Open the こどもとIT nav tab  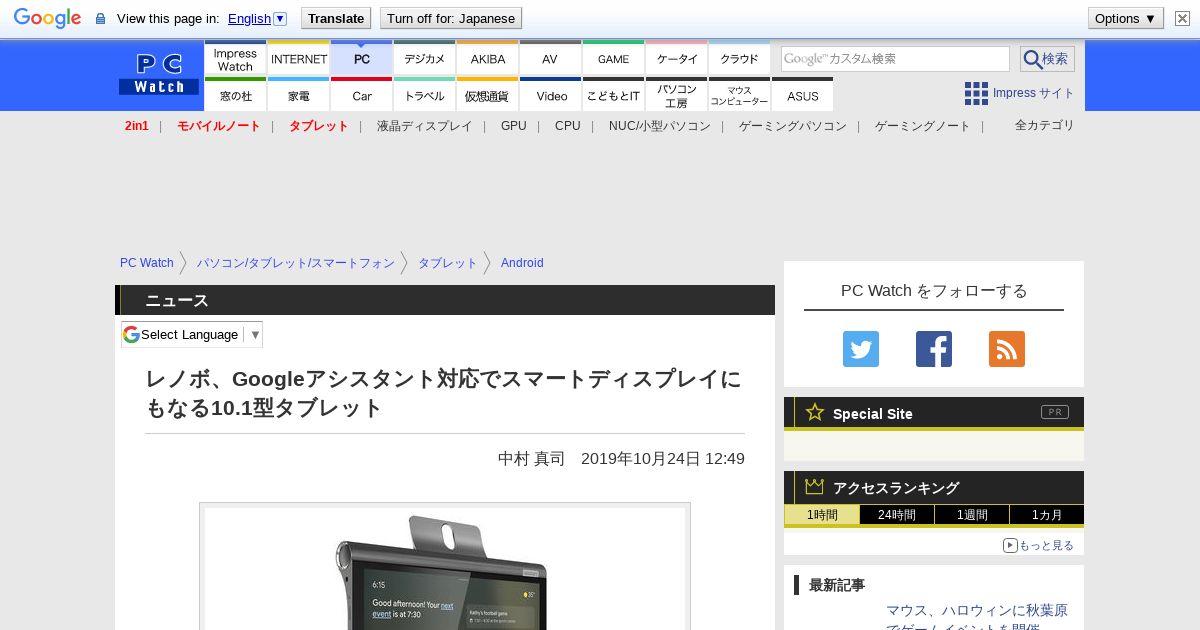(x=613, y=95)
